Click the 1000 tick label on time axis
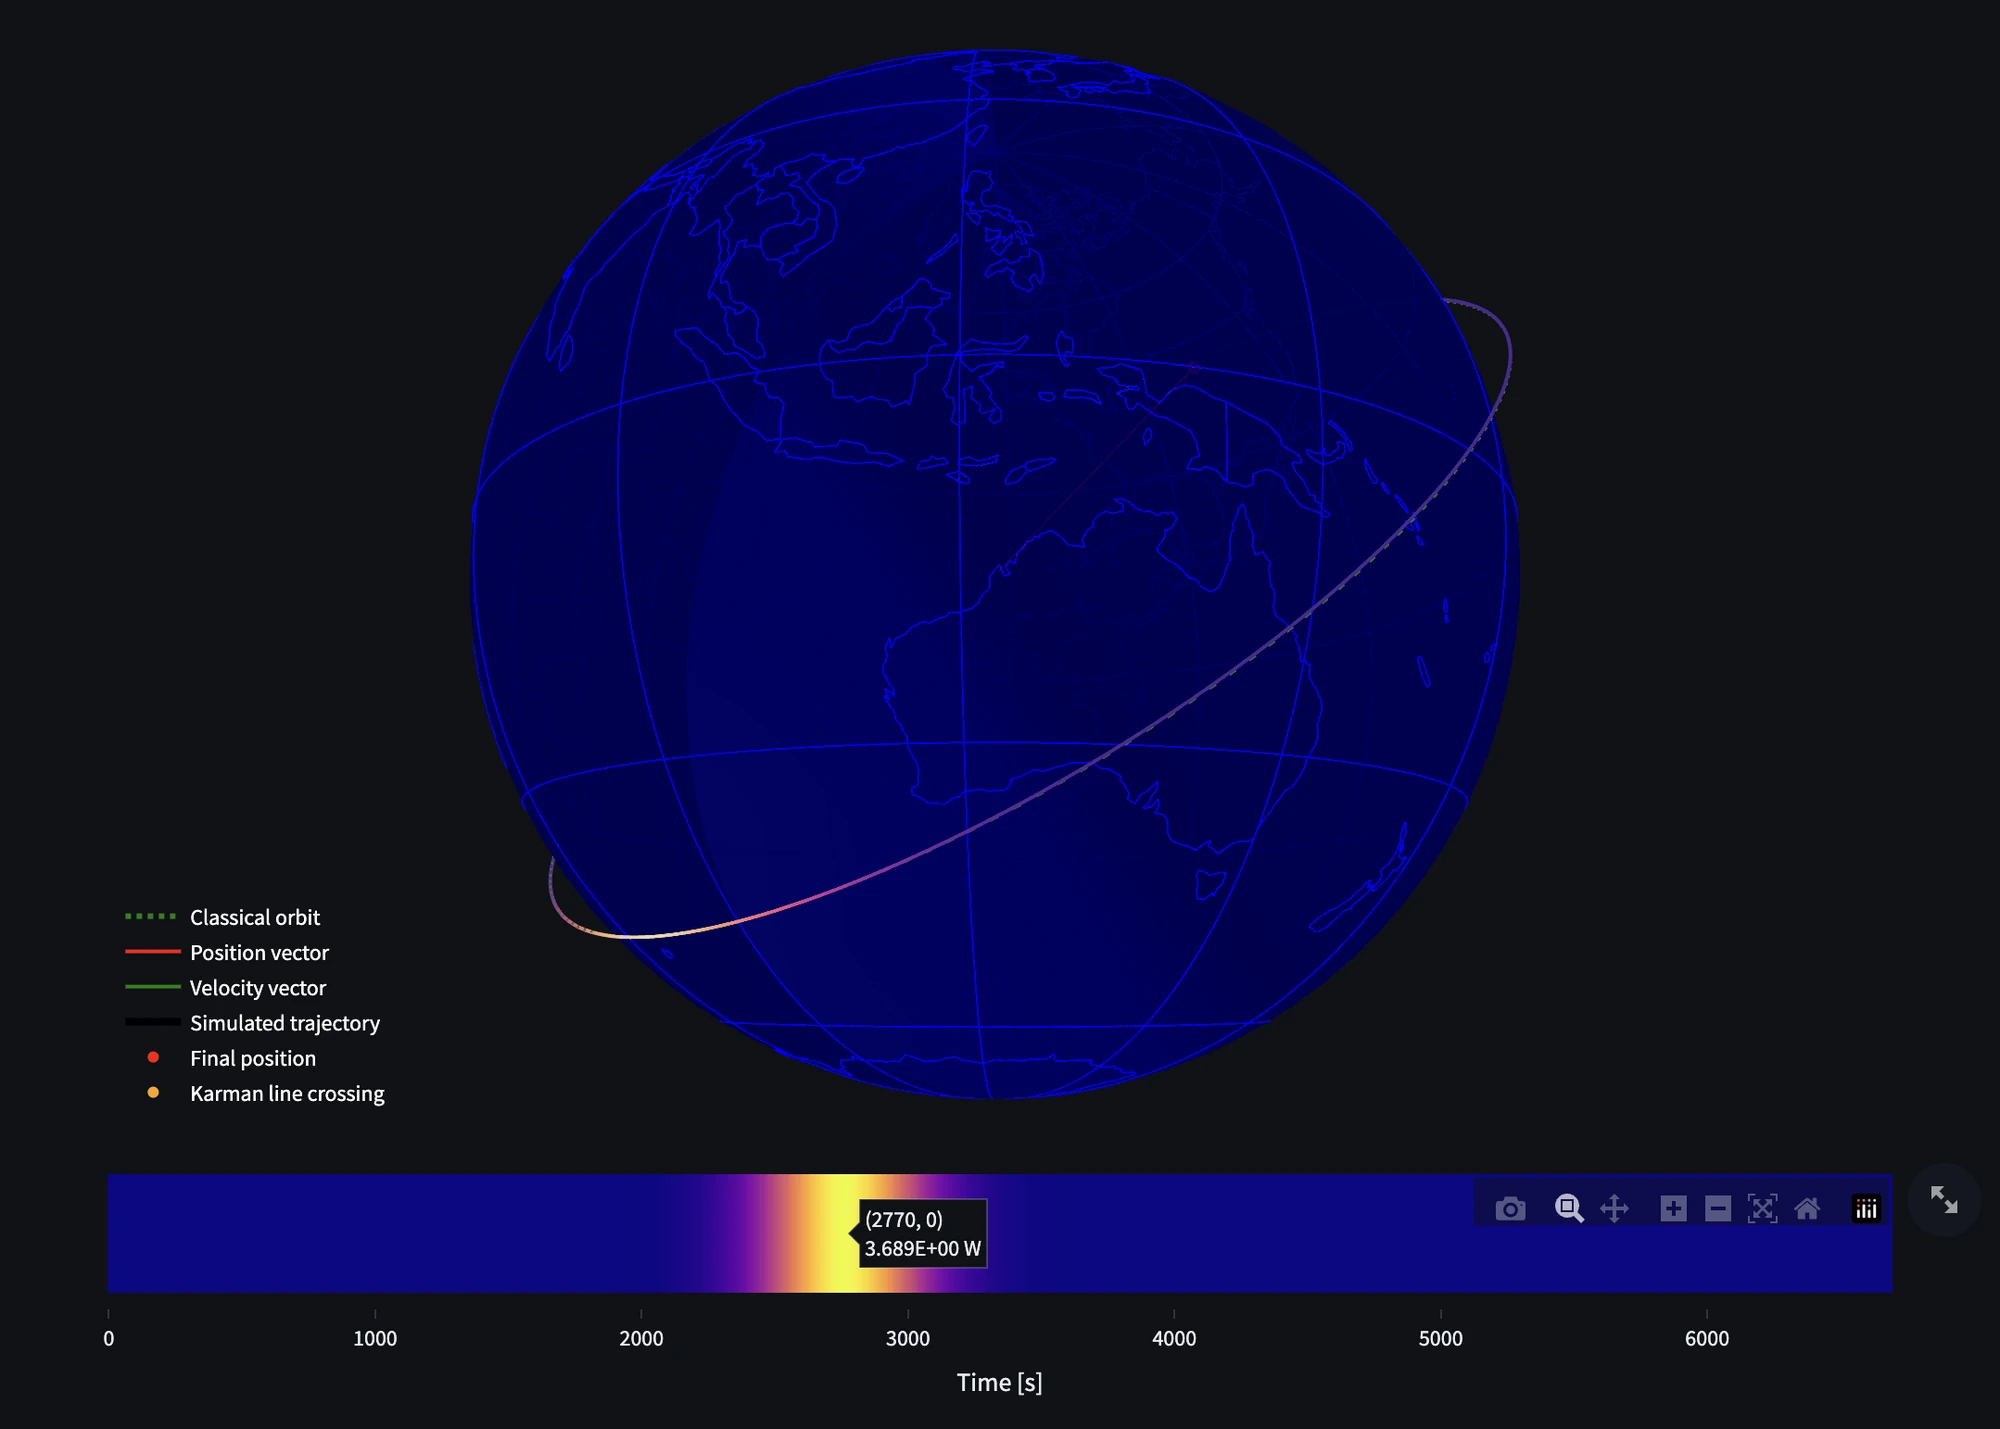The height and width of the screenshot is (1429, 2000). click(x=375, y=1338)
